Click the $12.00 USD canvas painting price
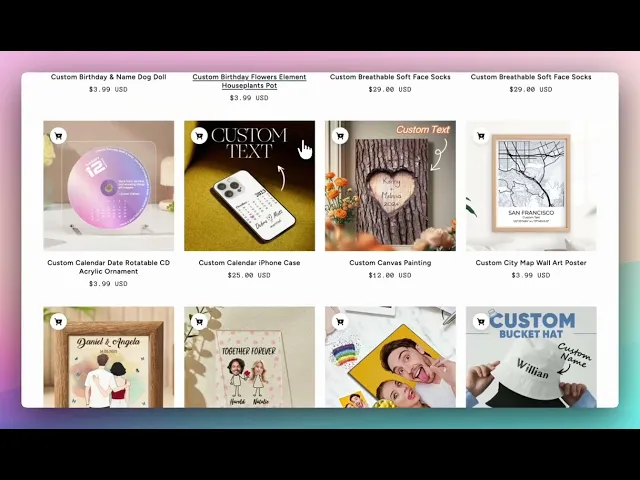 (x=390, y=276)
